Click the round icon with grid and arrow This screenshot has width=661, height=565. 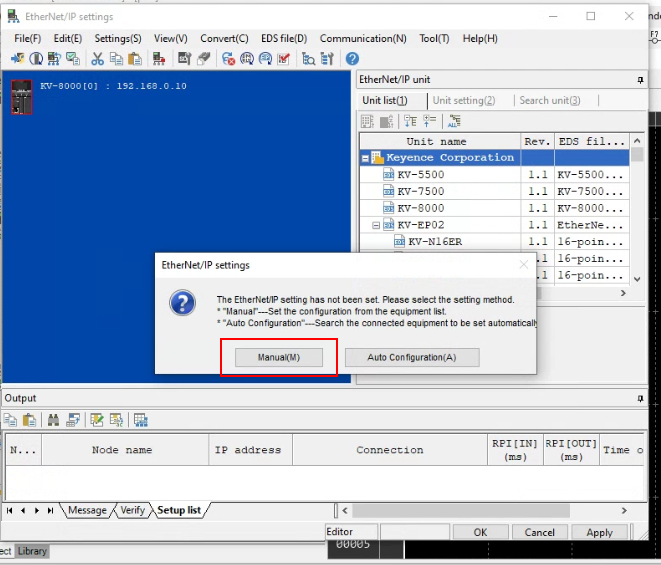coord(247,59)
